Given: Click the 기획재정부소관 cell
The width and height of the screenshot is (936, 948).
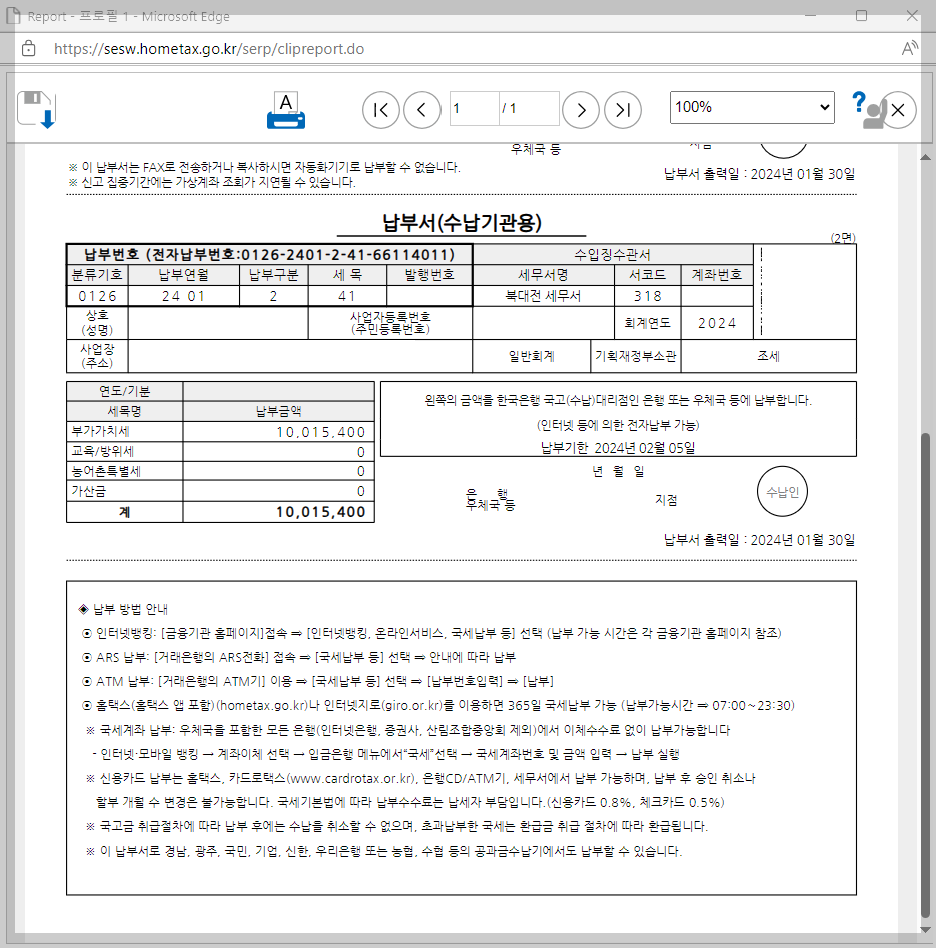Looking at the screenshot, I should click(635, 356).
